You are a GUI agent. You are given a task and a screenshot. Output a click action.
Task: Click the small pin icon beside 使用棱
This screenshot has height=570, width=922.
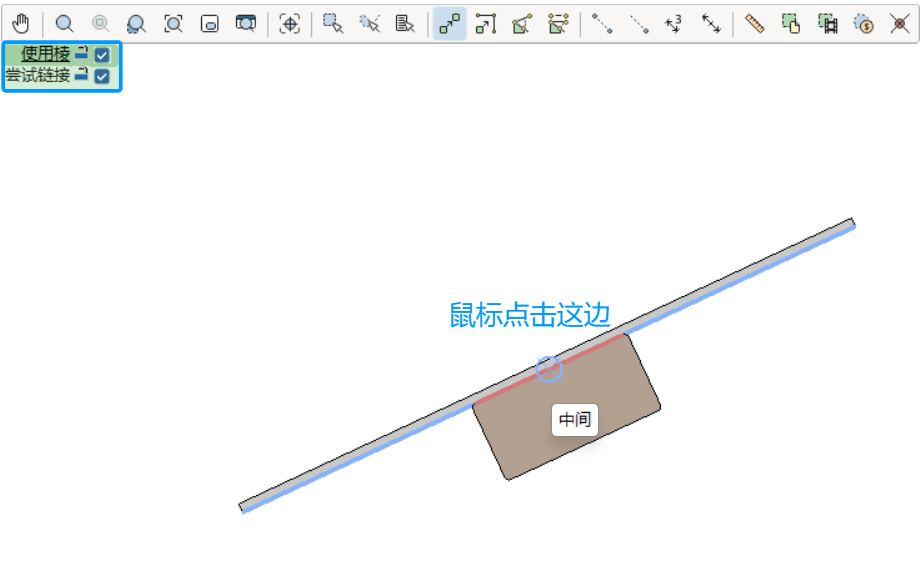pyautogui.click(x=82, y=54)
